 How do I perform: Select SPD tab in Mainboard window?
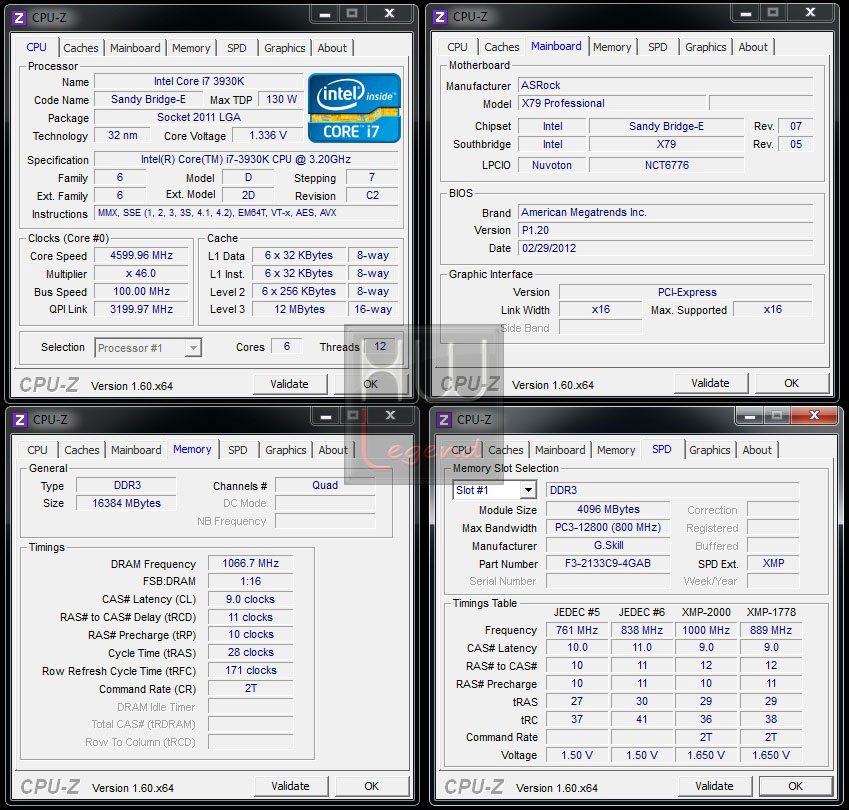pyautogui.click(x=657, y=47)
